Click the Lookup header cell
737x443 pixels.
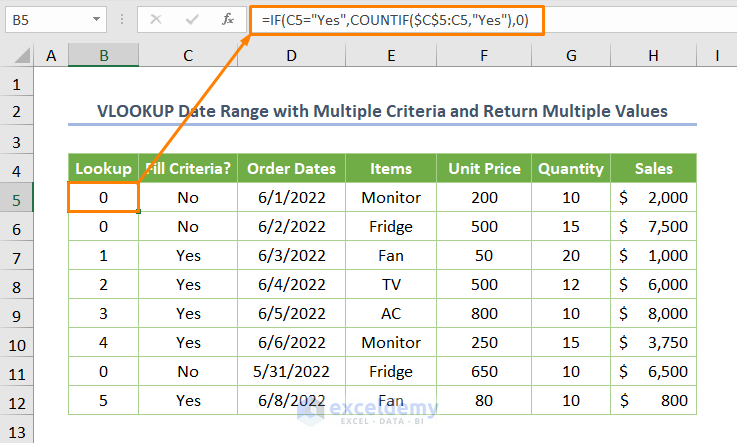(104, 169)
